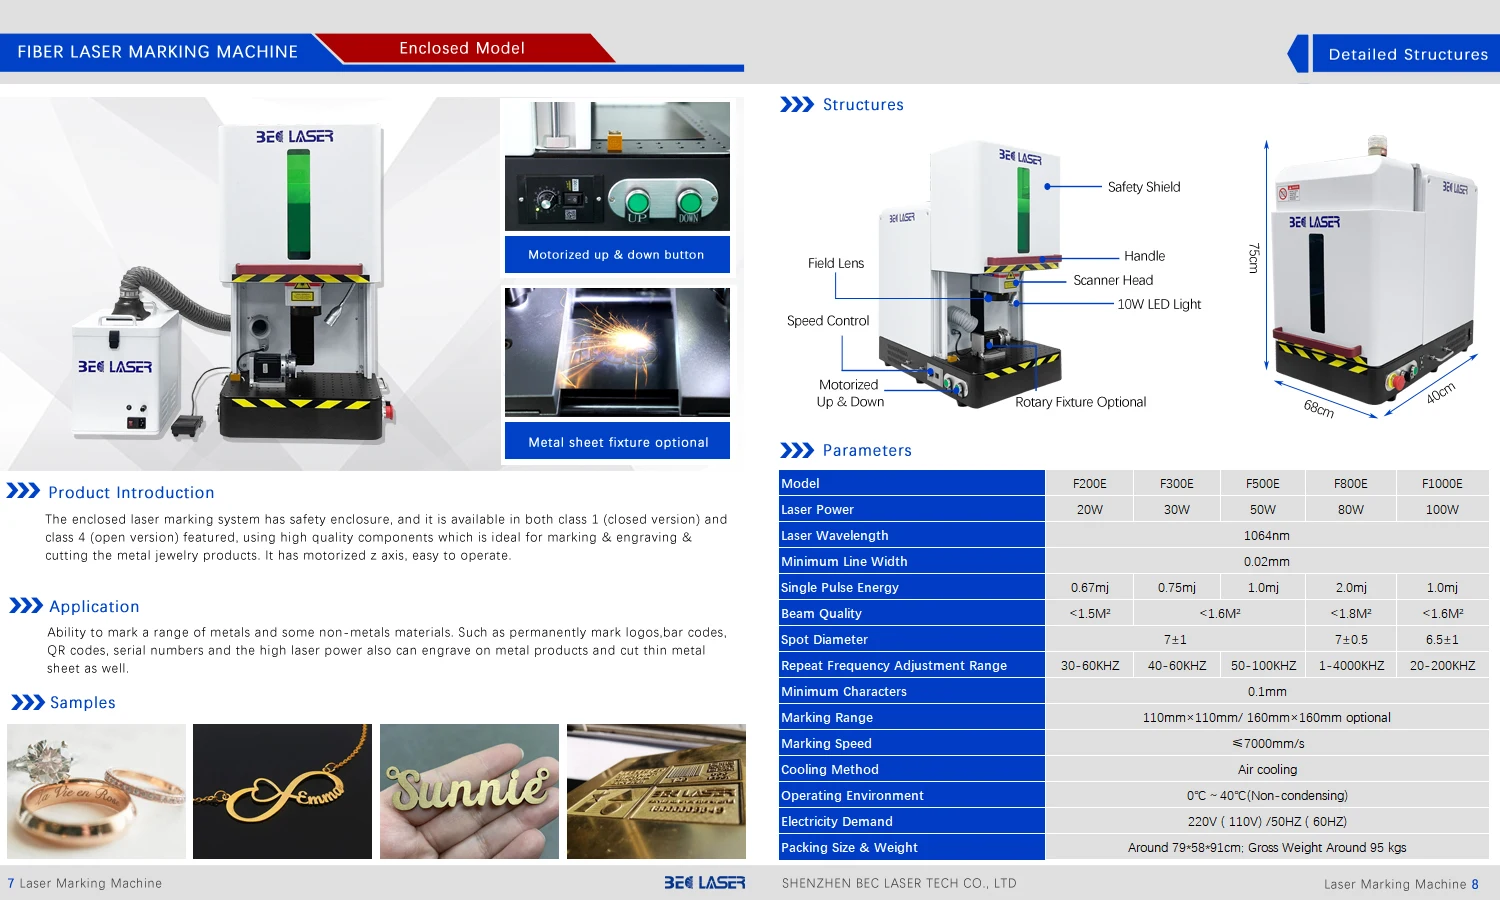Click the 40cm depth dimension label

(1441, 393)
